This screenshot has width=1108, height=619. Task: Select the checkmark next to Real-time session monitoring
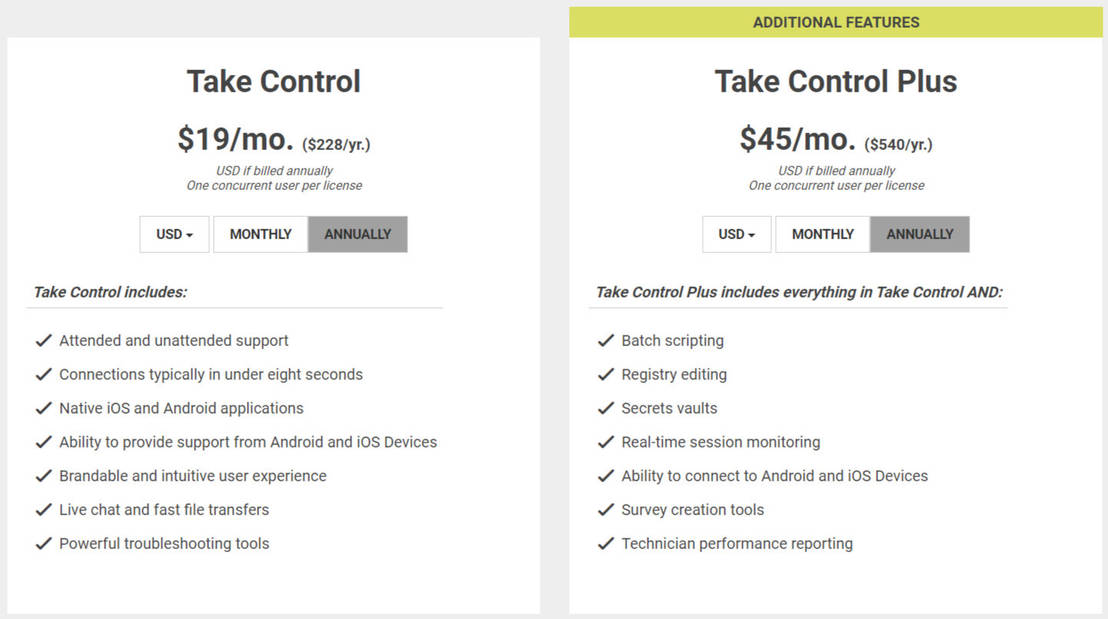pyautogui.click(x=606, y=442)
